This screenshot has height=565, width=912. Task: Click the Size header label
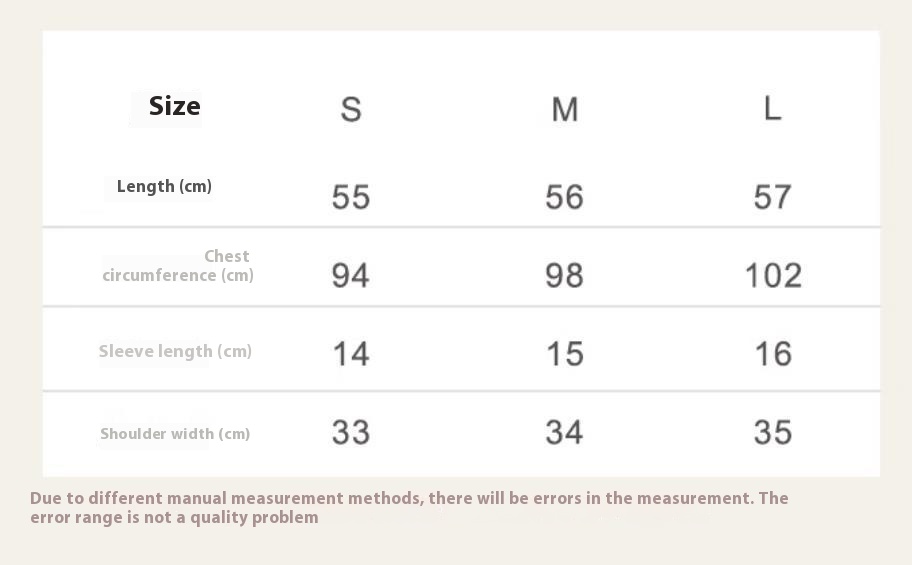[x=174, y=106]
